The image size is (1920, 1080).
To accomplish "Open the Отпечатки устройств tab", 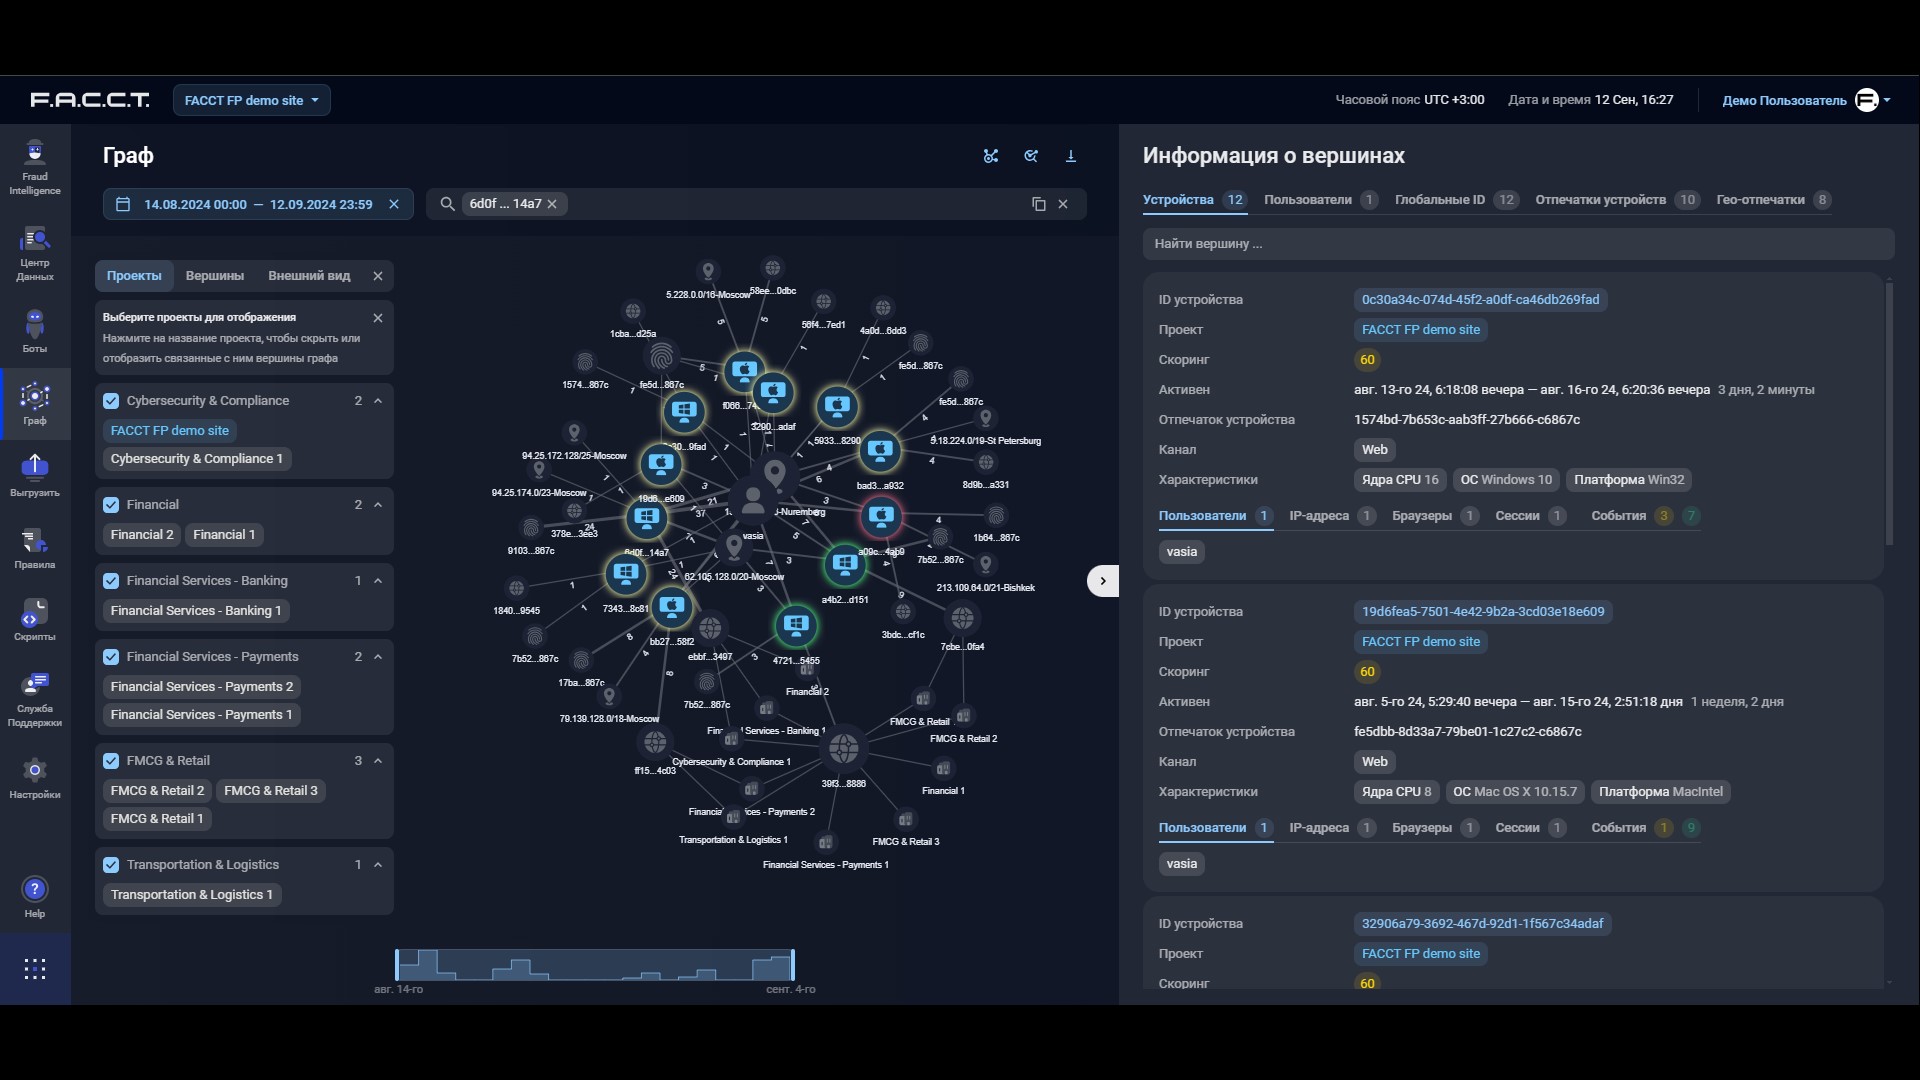I will coord(1600,200).
